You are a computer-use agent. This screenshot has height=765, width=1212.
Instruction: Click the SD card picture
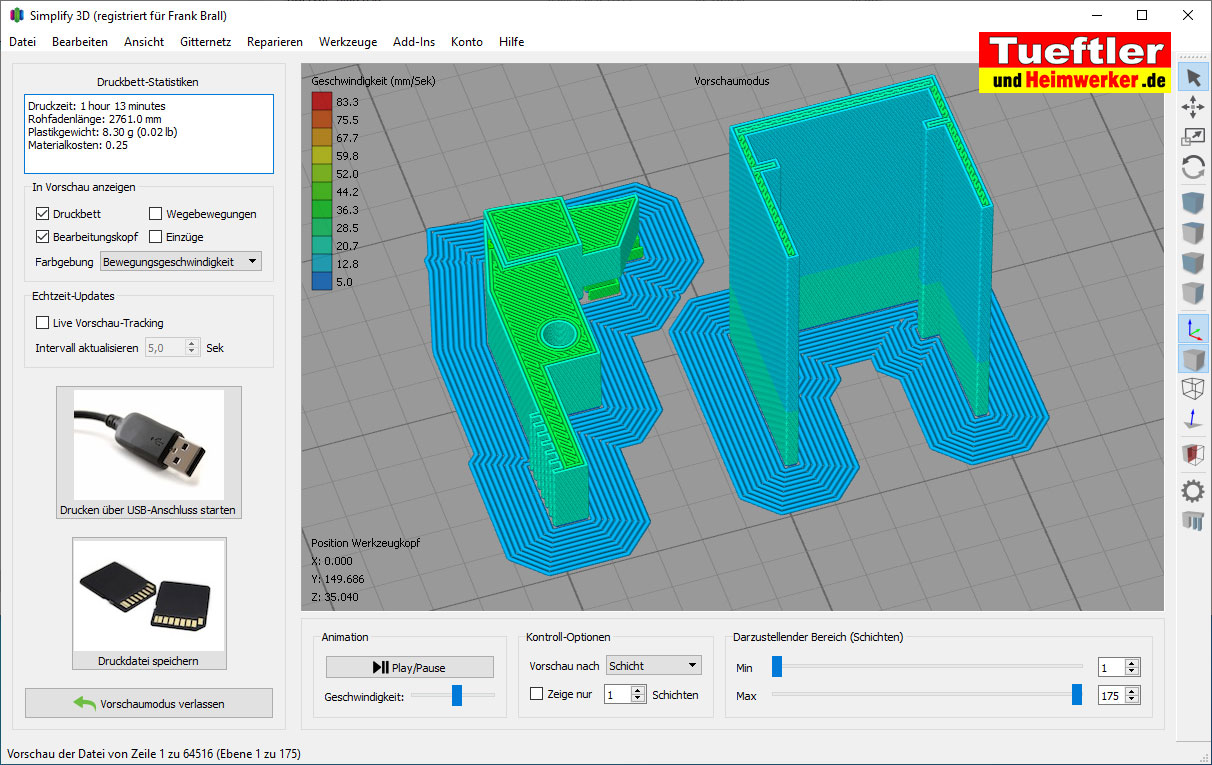point(149,595)
